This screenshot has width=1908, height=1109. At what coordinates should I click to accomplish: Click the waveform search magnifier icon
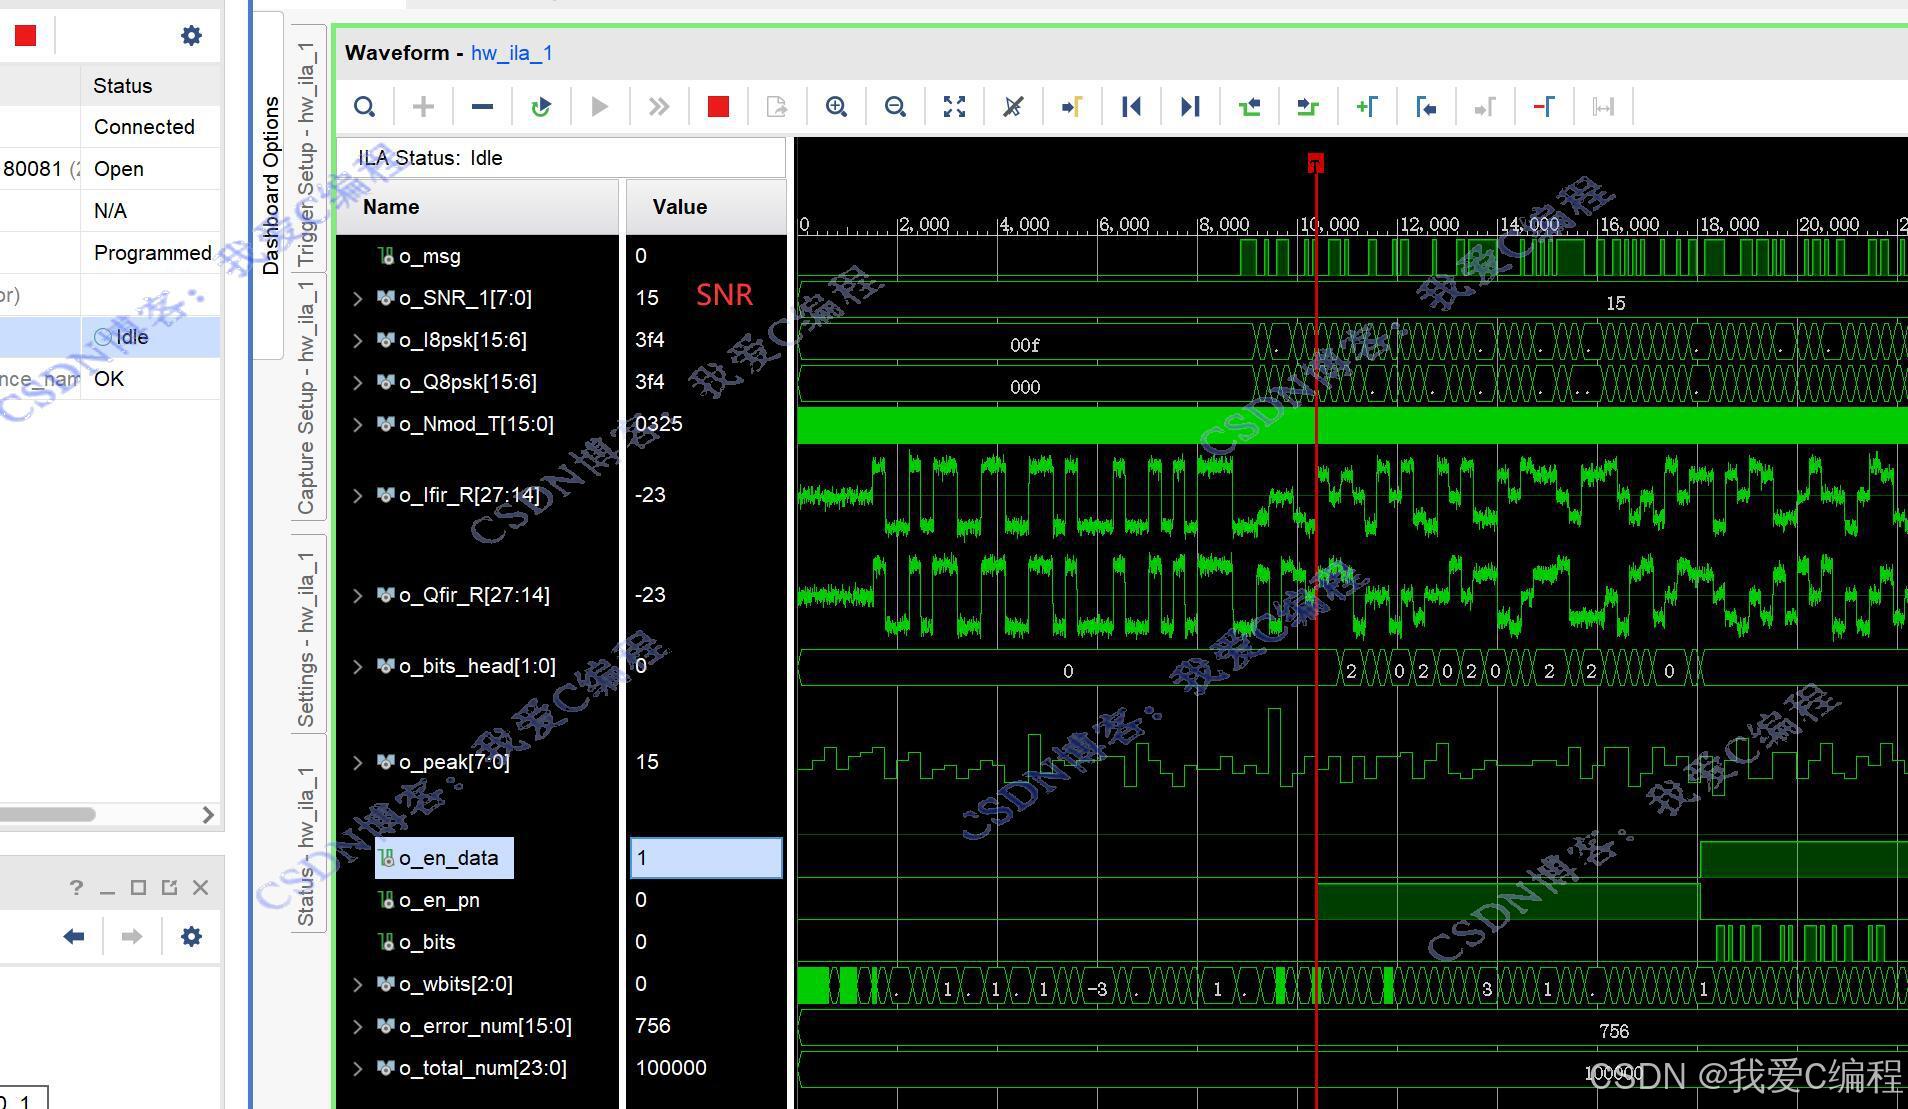[x=365, y=107]
